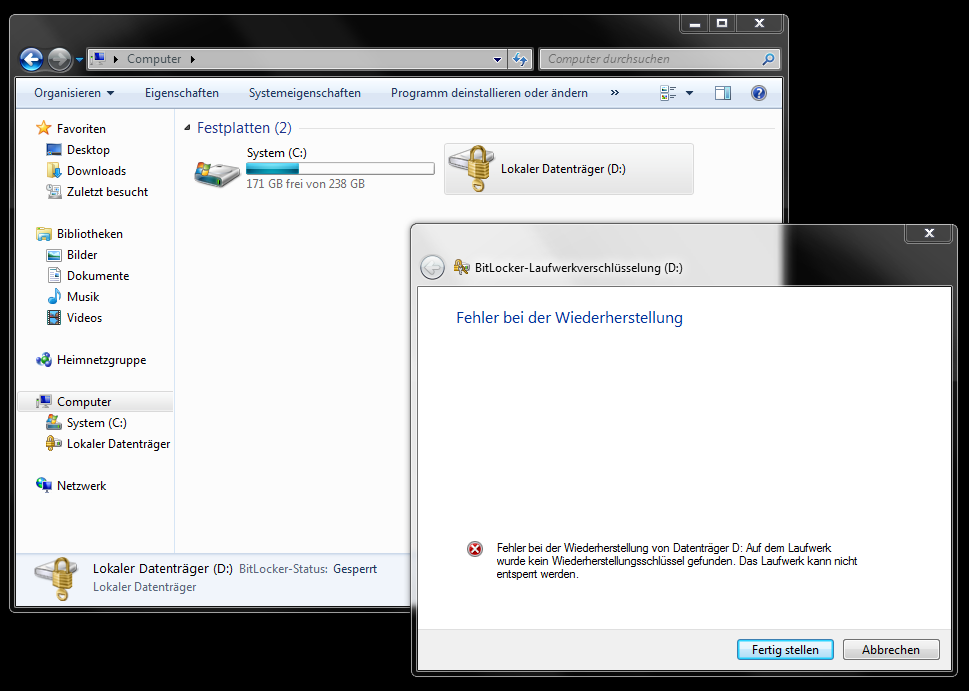
Task: Open the Organisieren menu
Action: pos(74,93)
